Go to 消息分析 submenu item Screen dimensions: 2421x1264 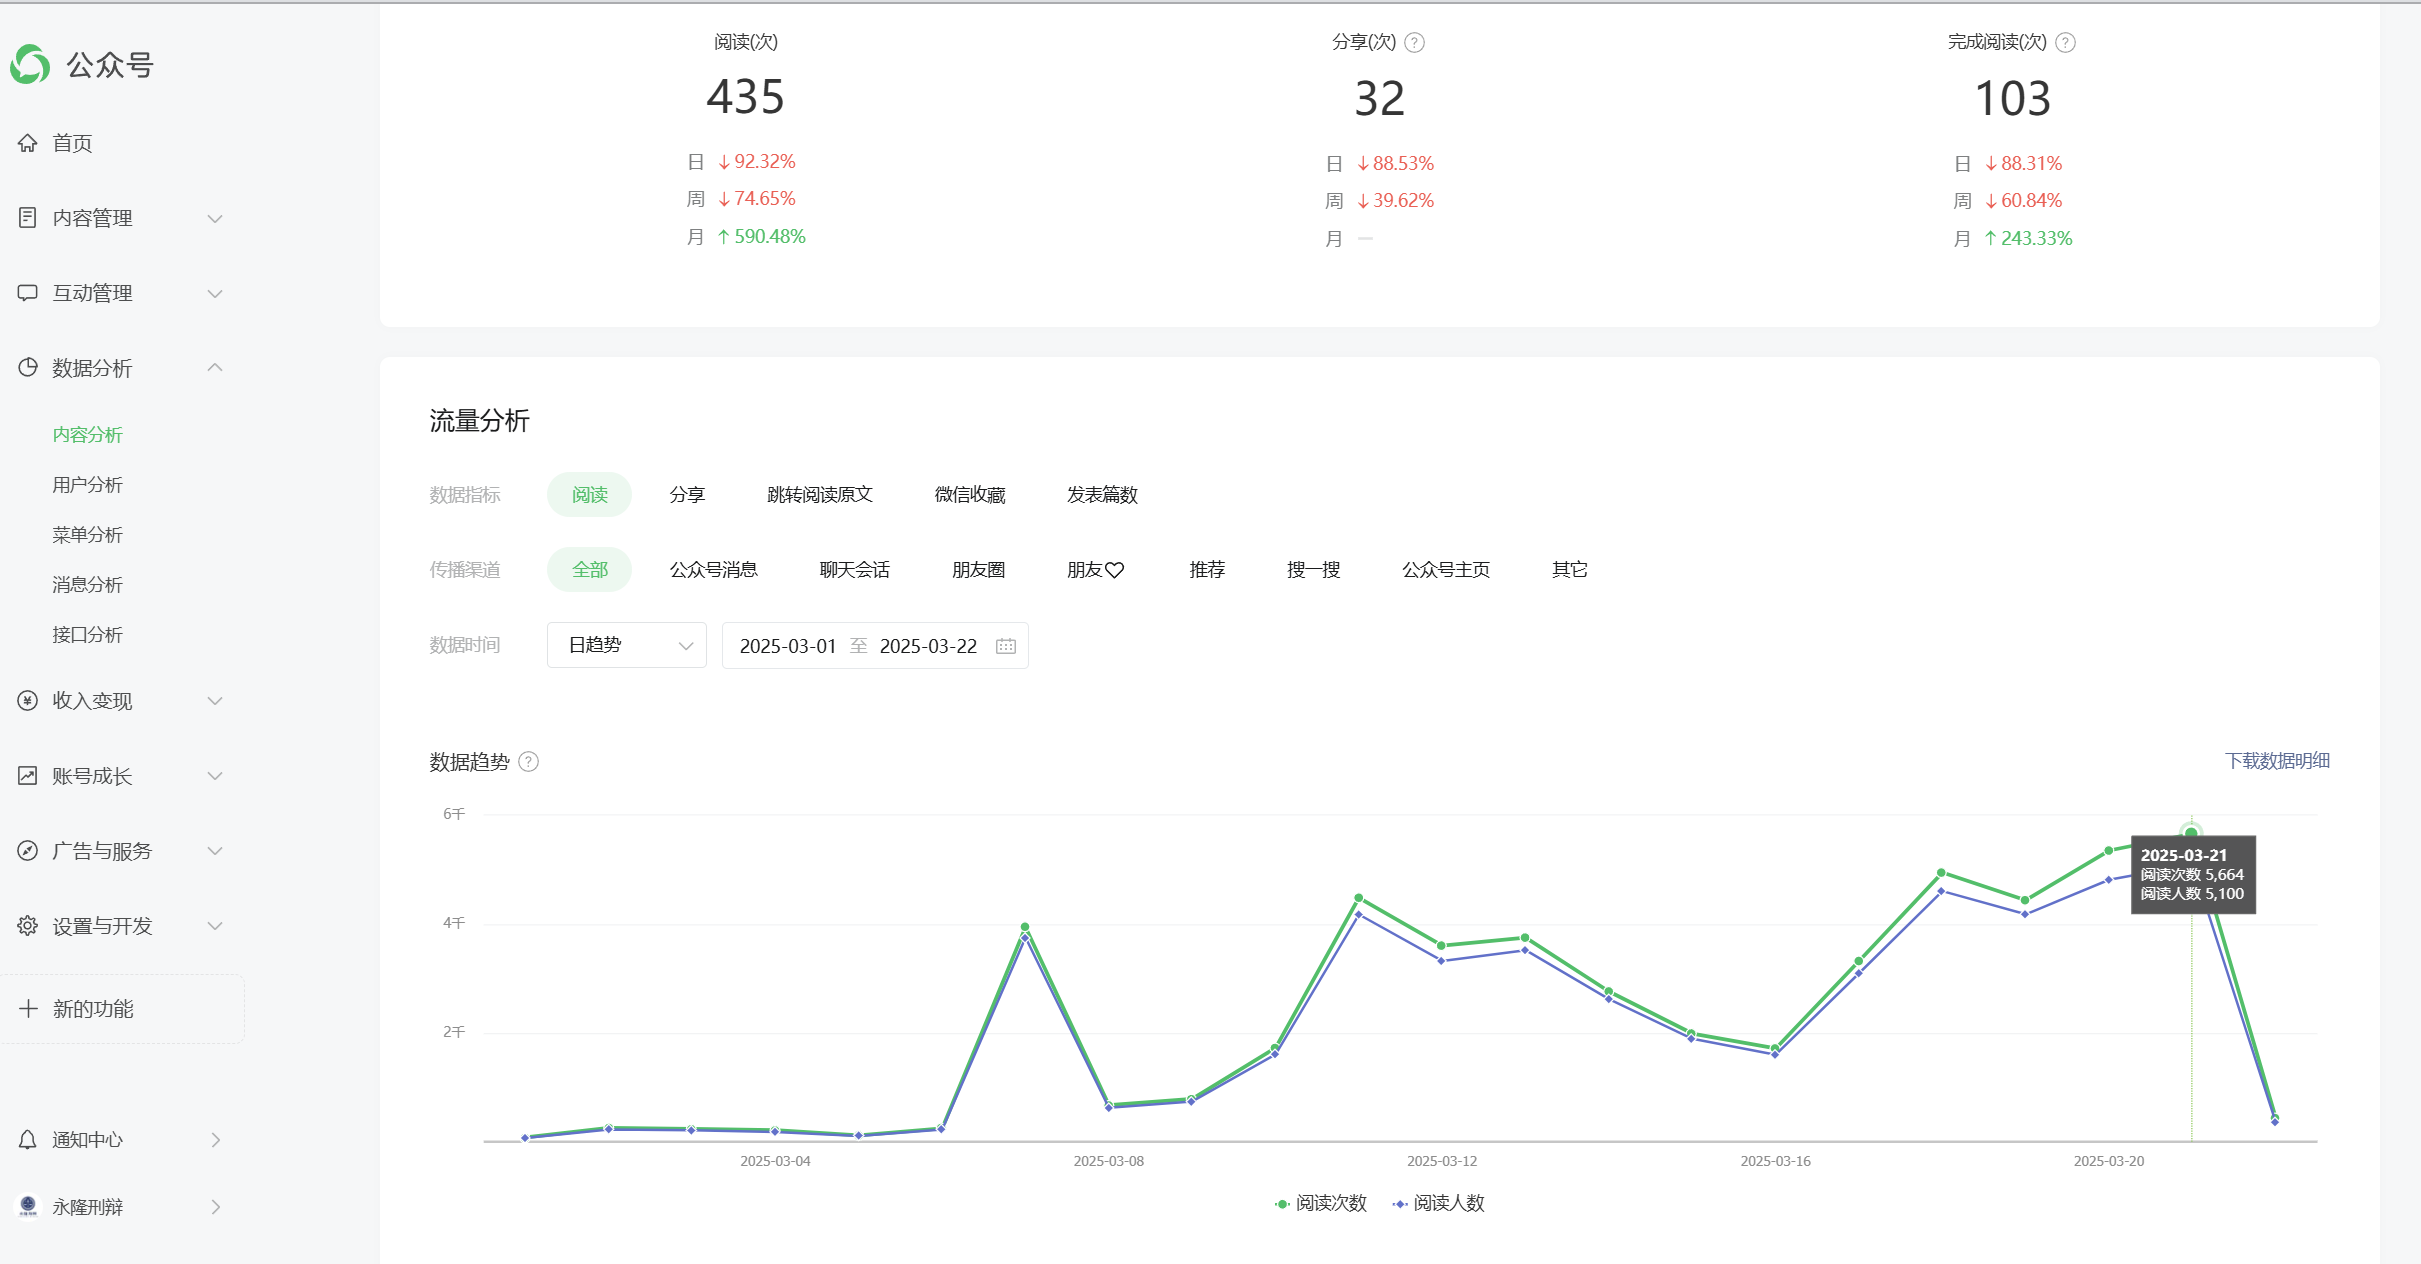(88, 585)
